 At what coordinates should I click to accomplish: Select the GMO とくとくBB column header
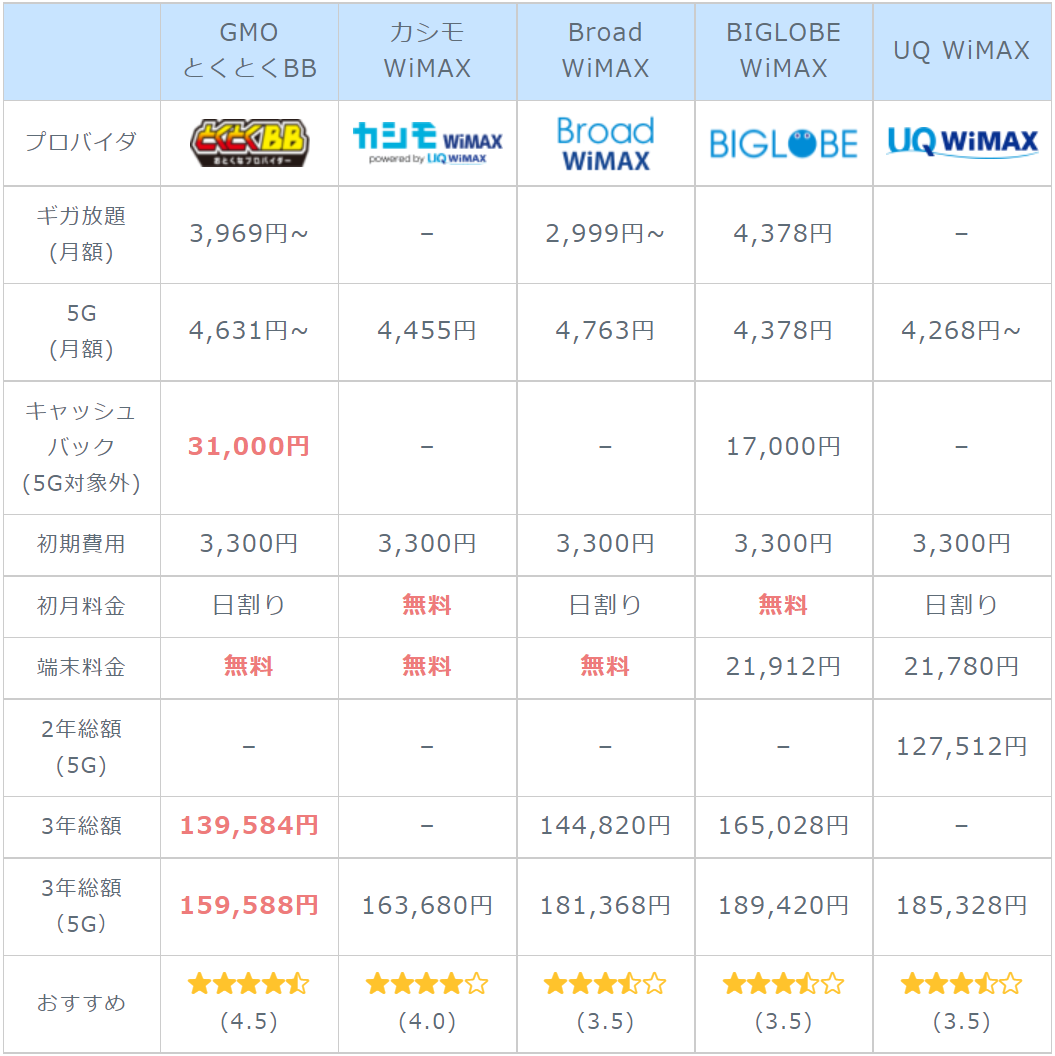(x=249, y=51)
